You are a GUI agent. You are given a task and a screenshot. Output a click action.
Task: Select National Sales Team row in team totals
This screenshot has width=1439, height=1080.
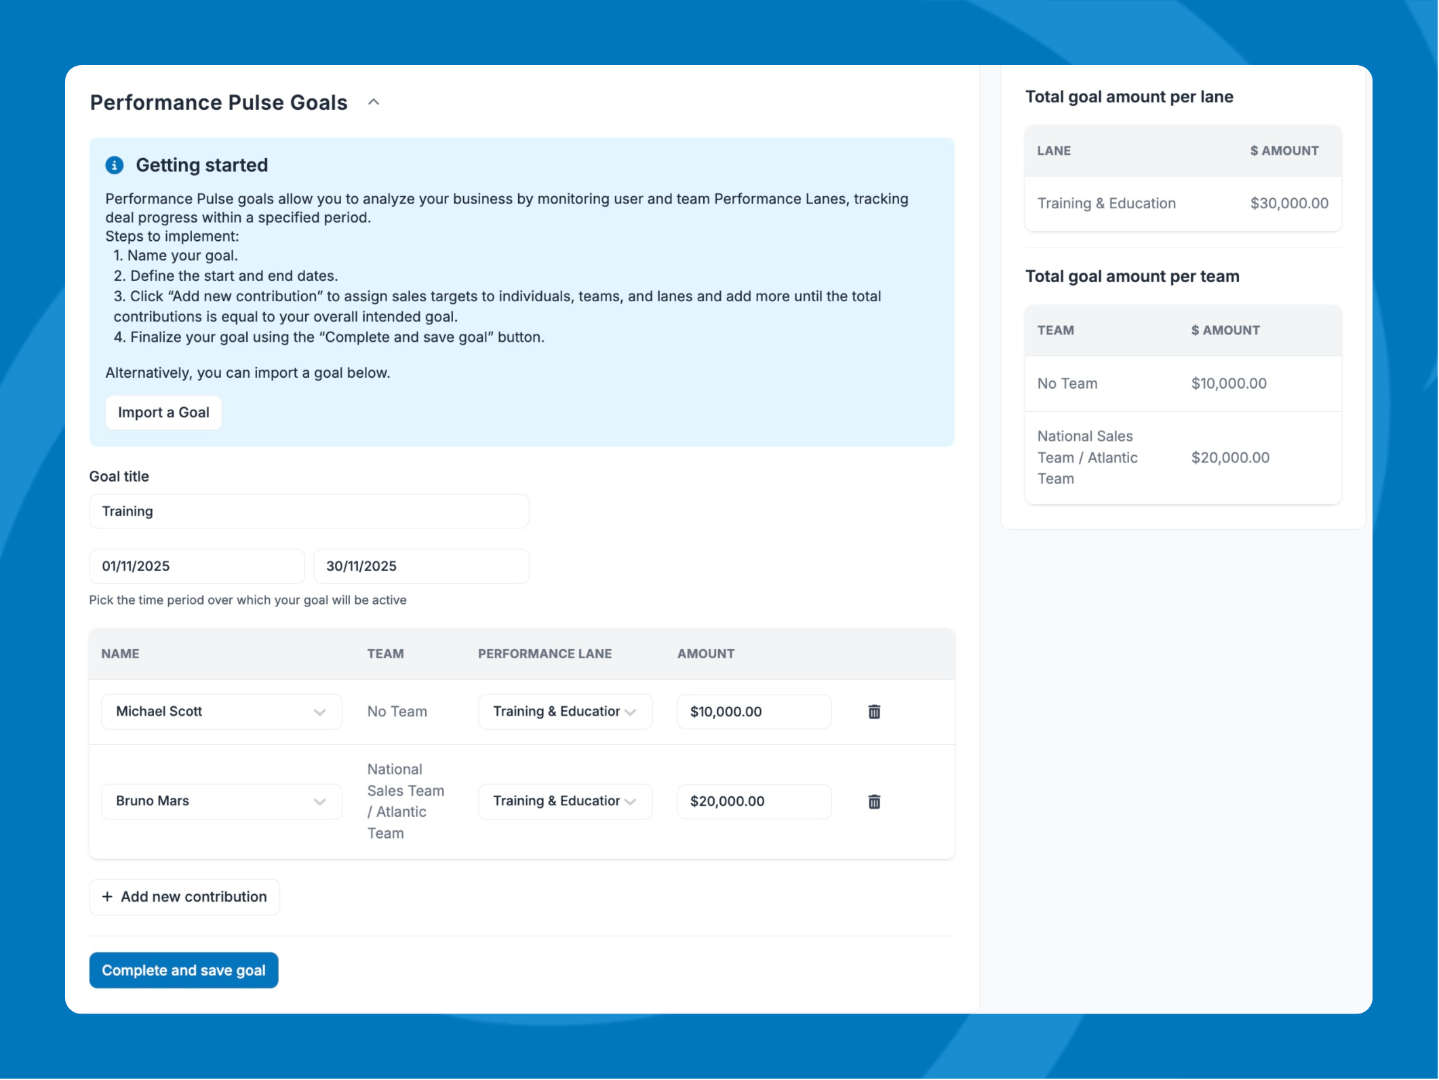point(1182,458)
